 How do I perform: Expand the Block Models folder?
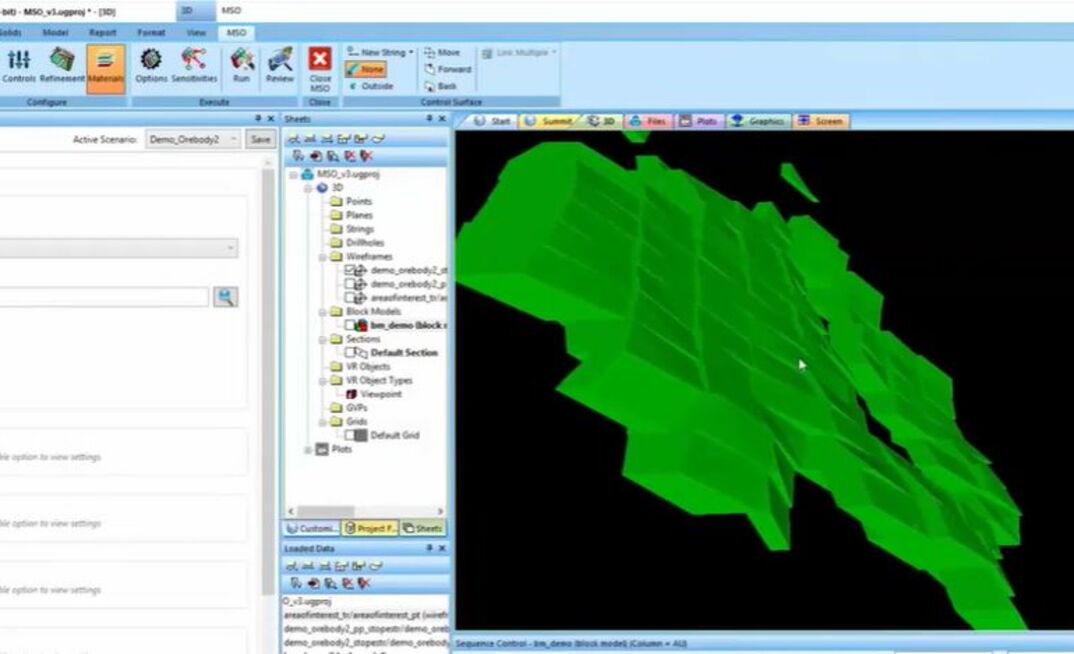[321, 310]
